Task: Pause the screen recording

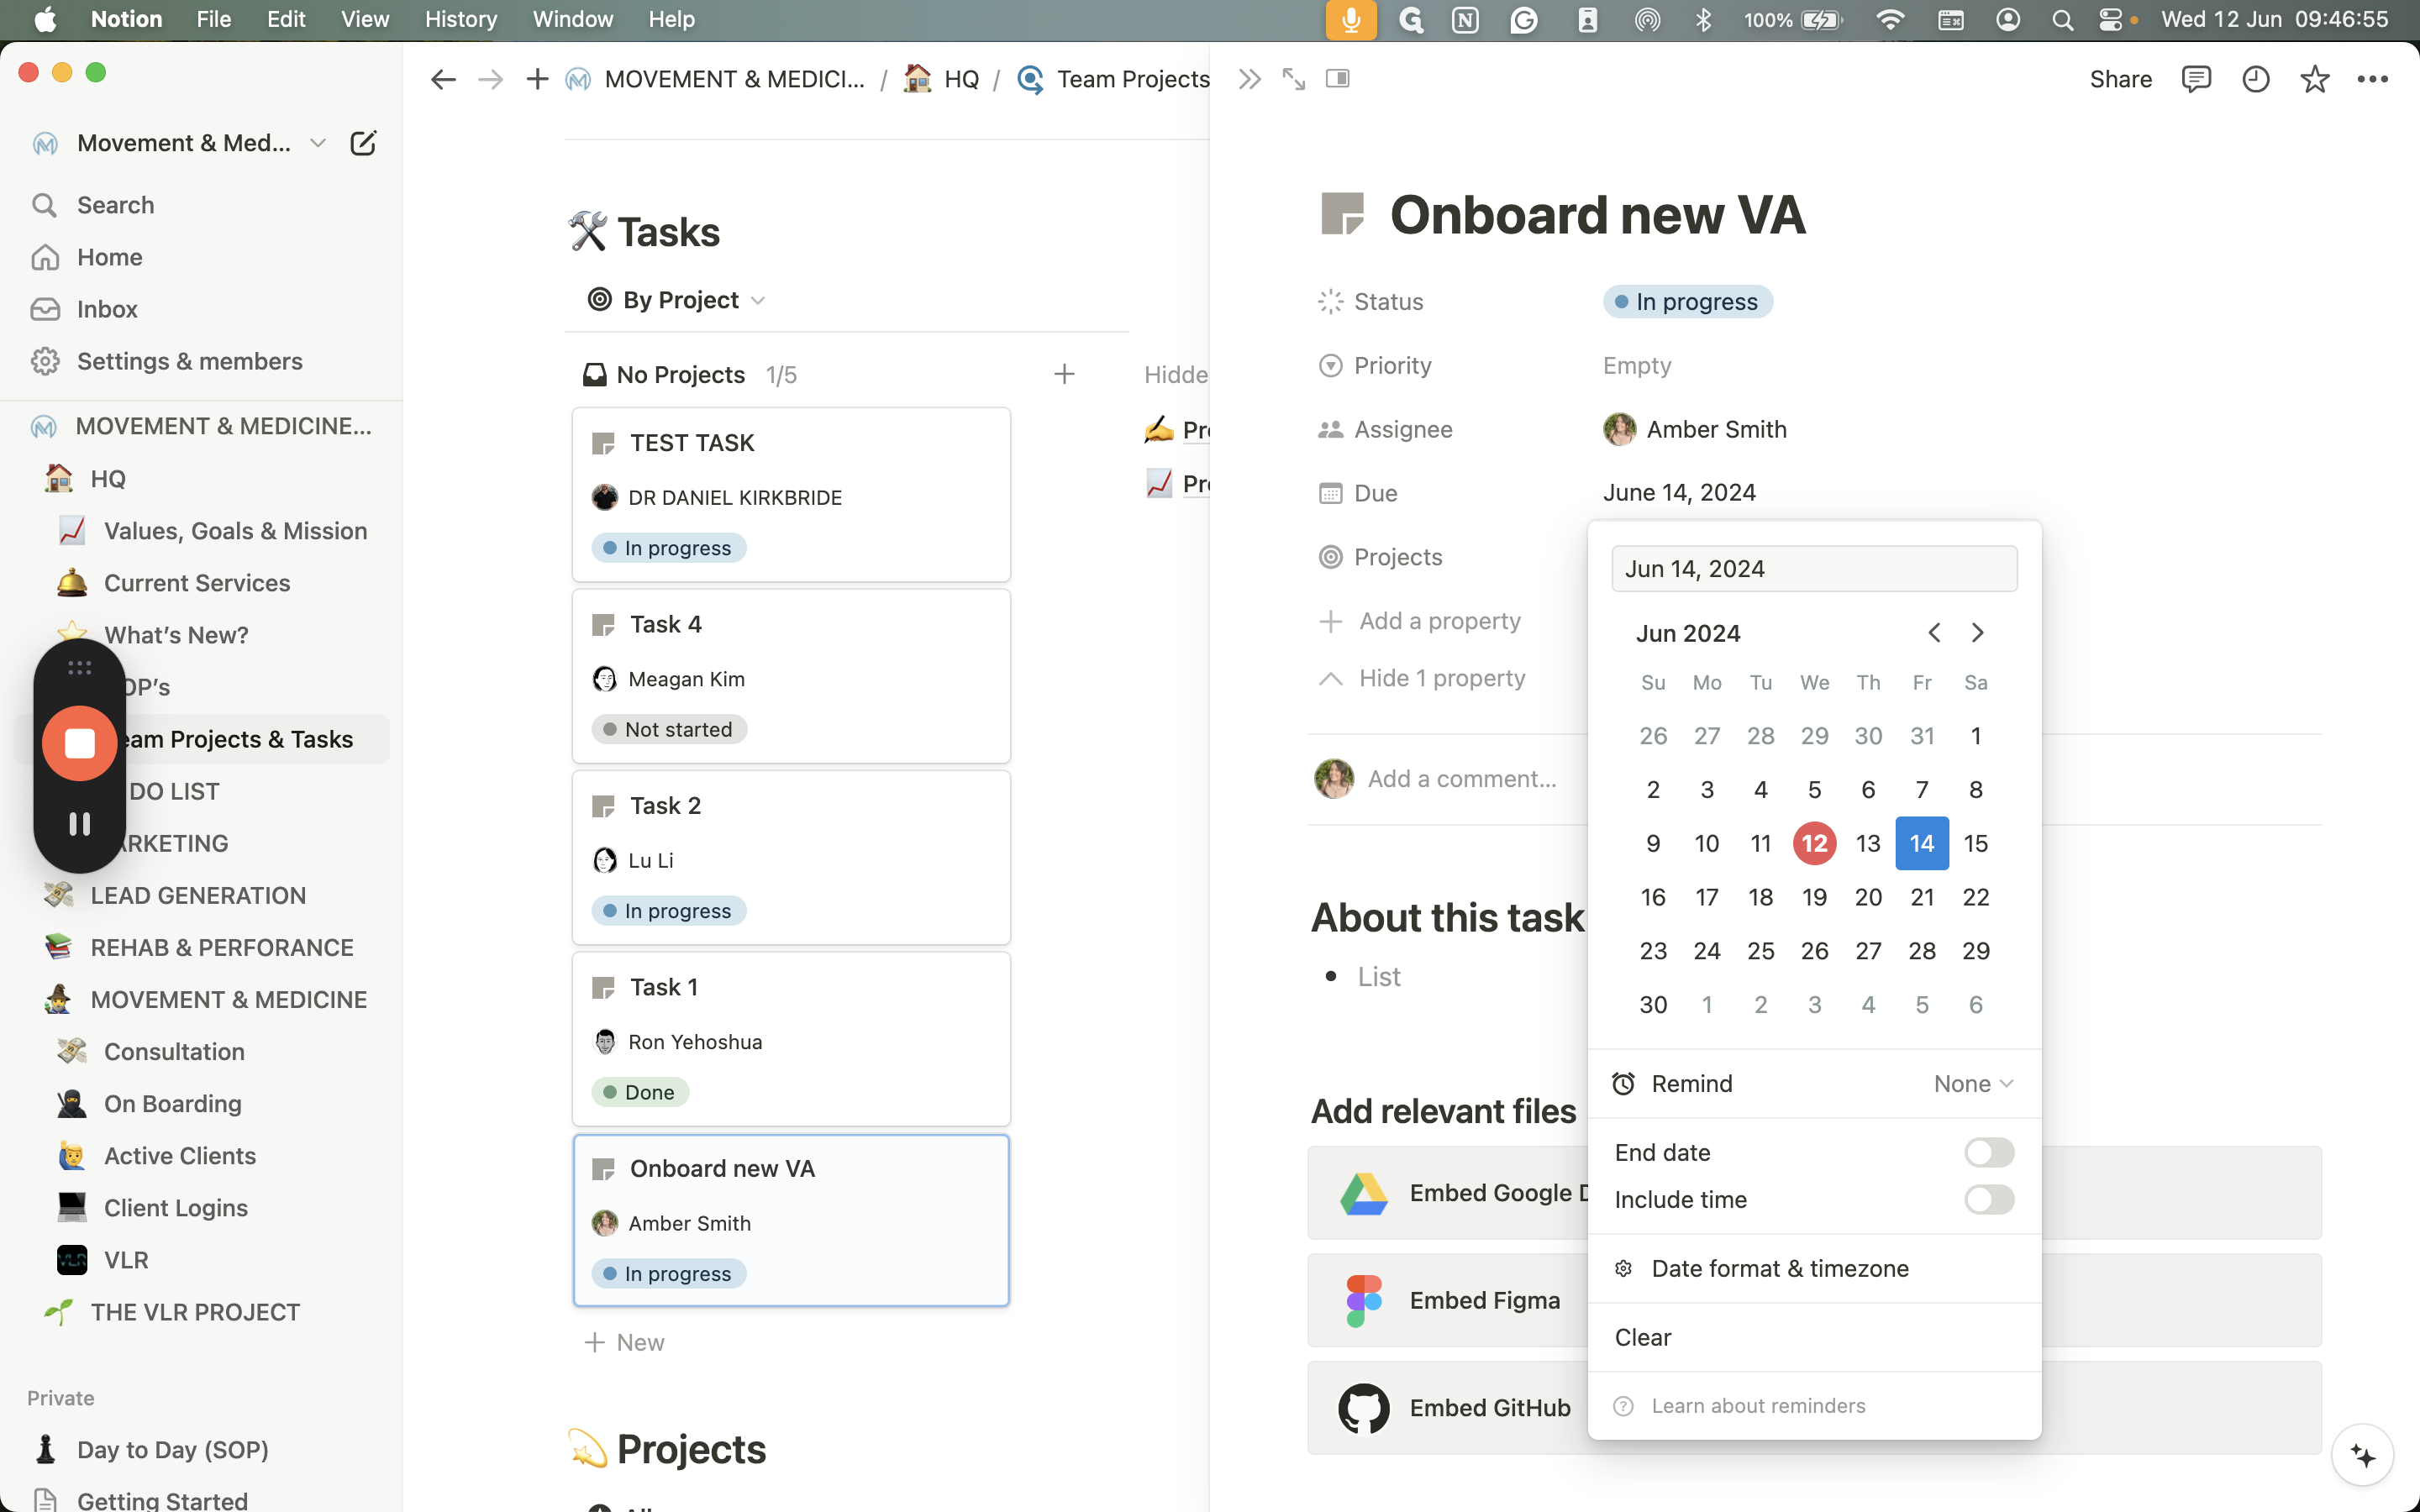Action: (79, 824)
